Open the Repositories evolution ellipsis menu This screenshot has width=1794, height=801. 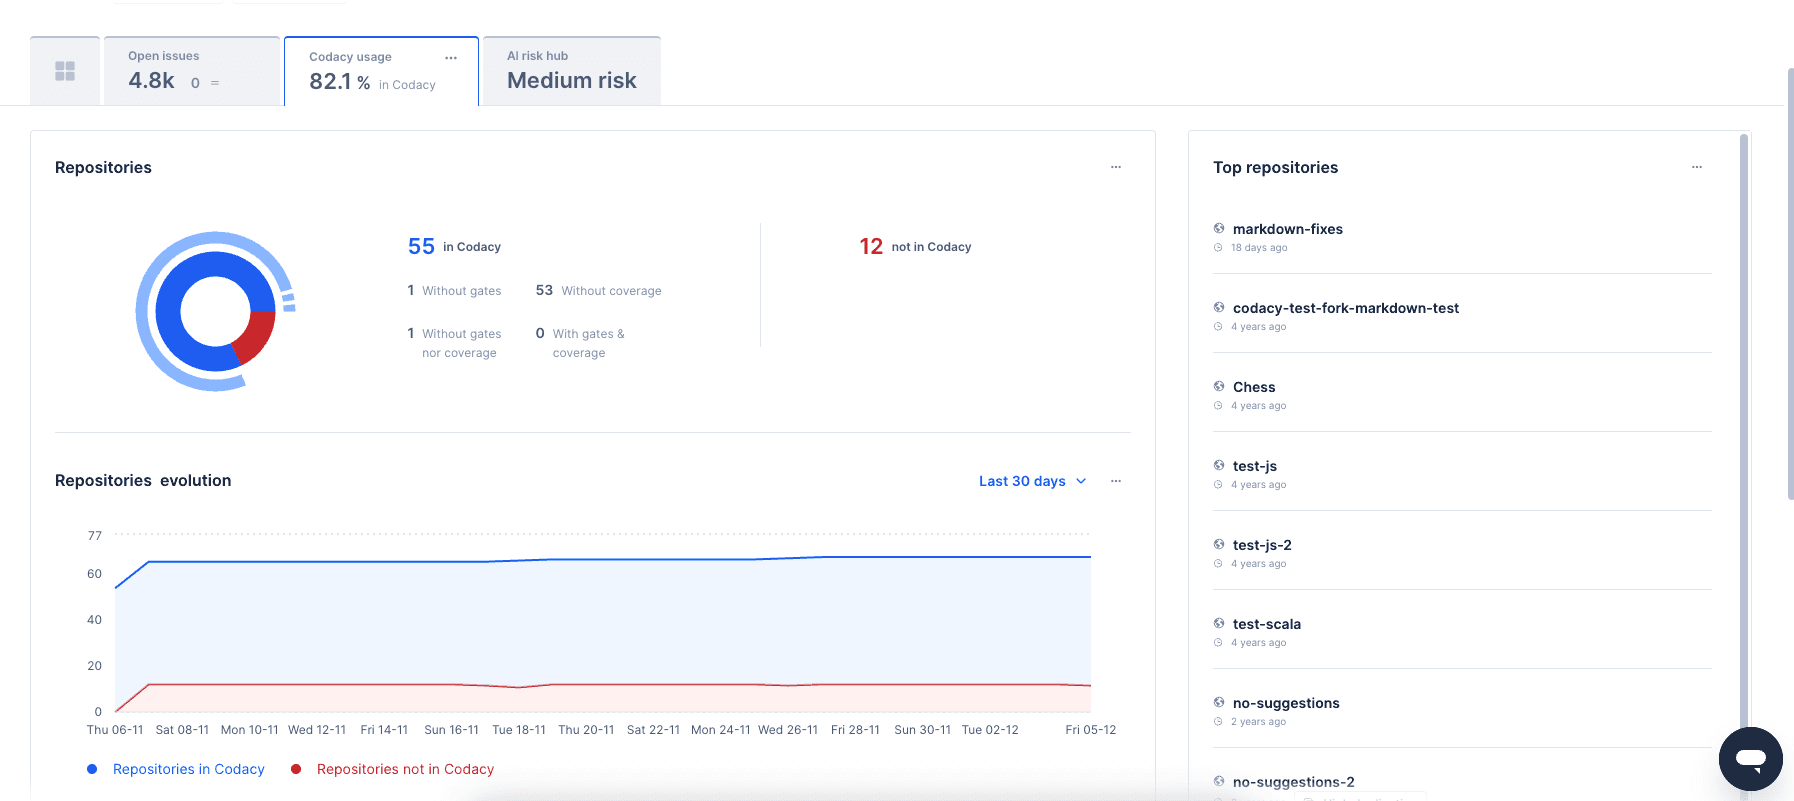1116,481
